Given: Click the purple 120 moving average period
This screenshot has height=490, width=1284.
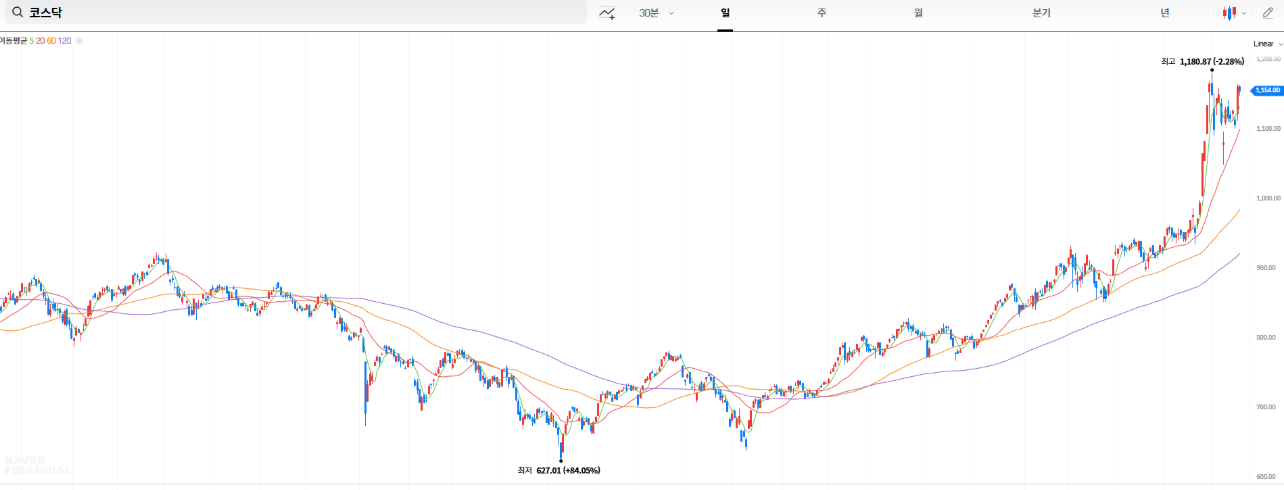Looking at the screenshot, I should click(65, 40).
